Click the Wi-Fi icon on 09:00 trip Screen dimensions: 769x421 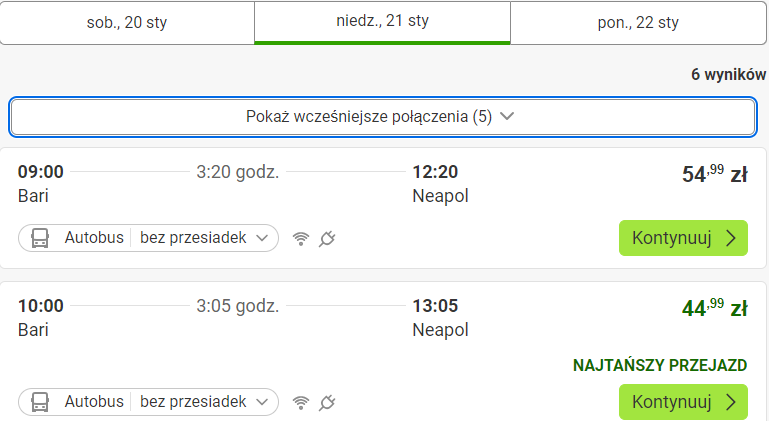301,239
